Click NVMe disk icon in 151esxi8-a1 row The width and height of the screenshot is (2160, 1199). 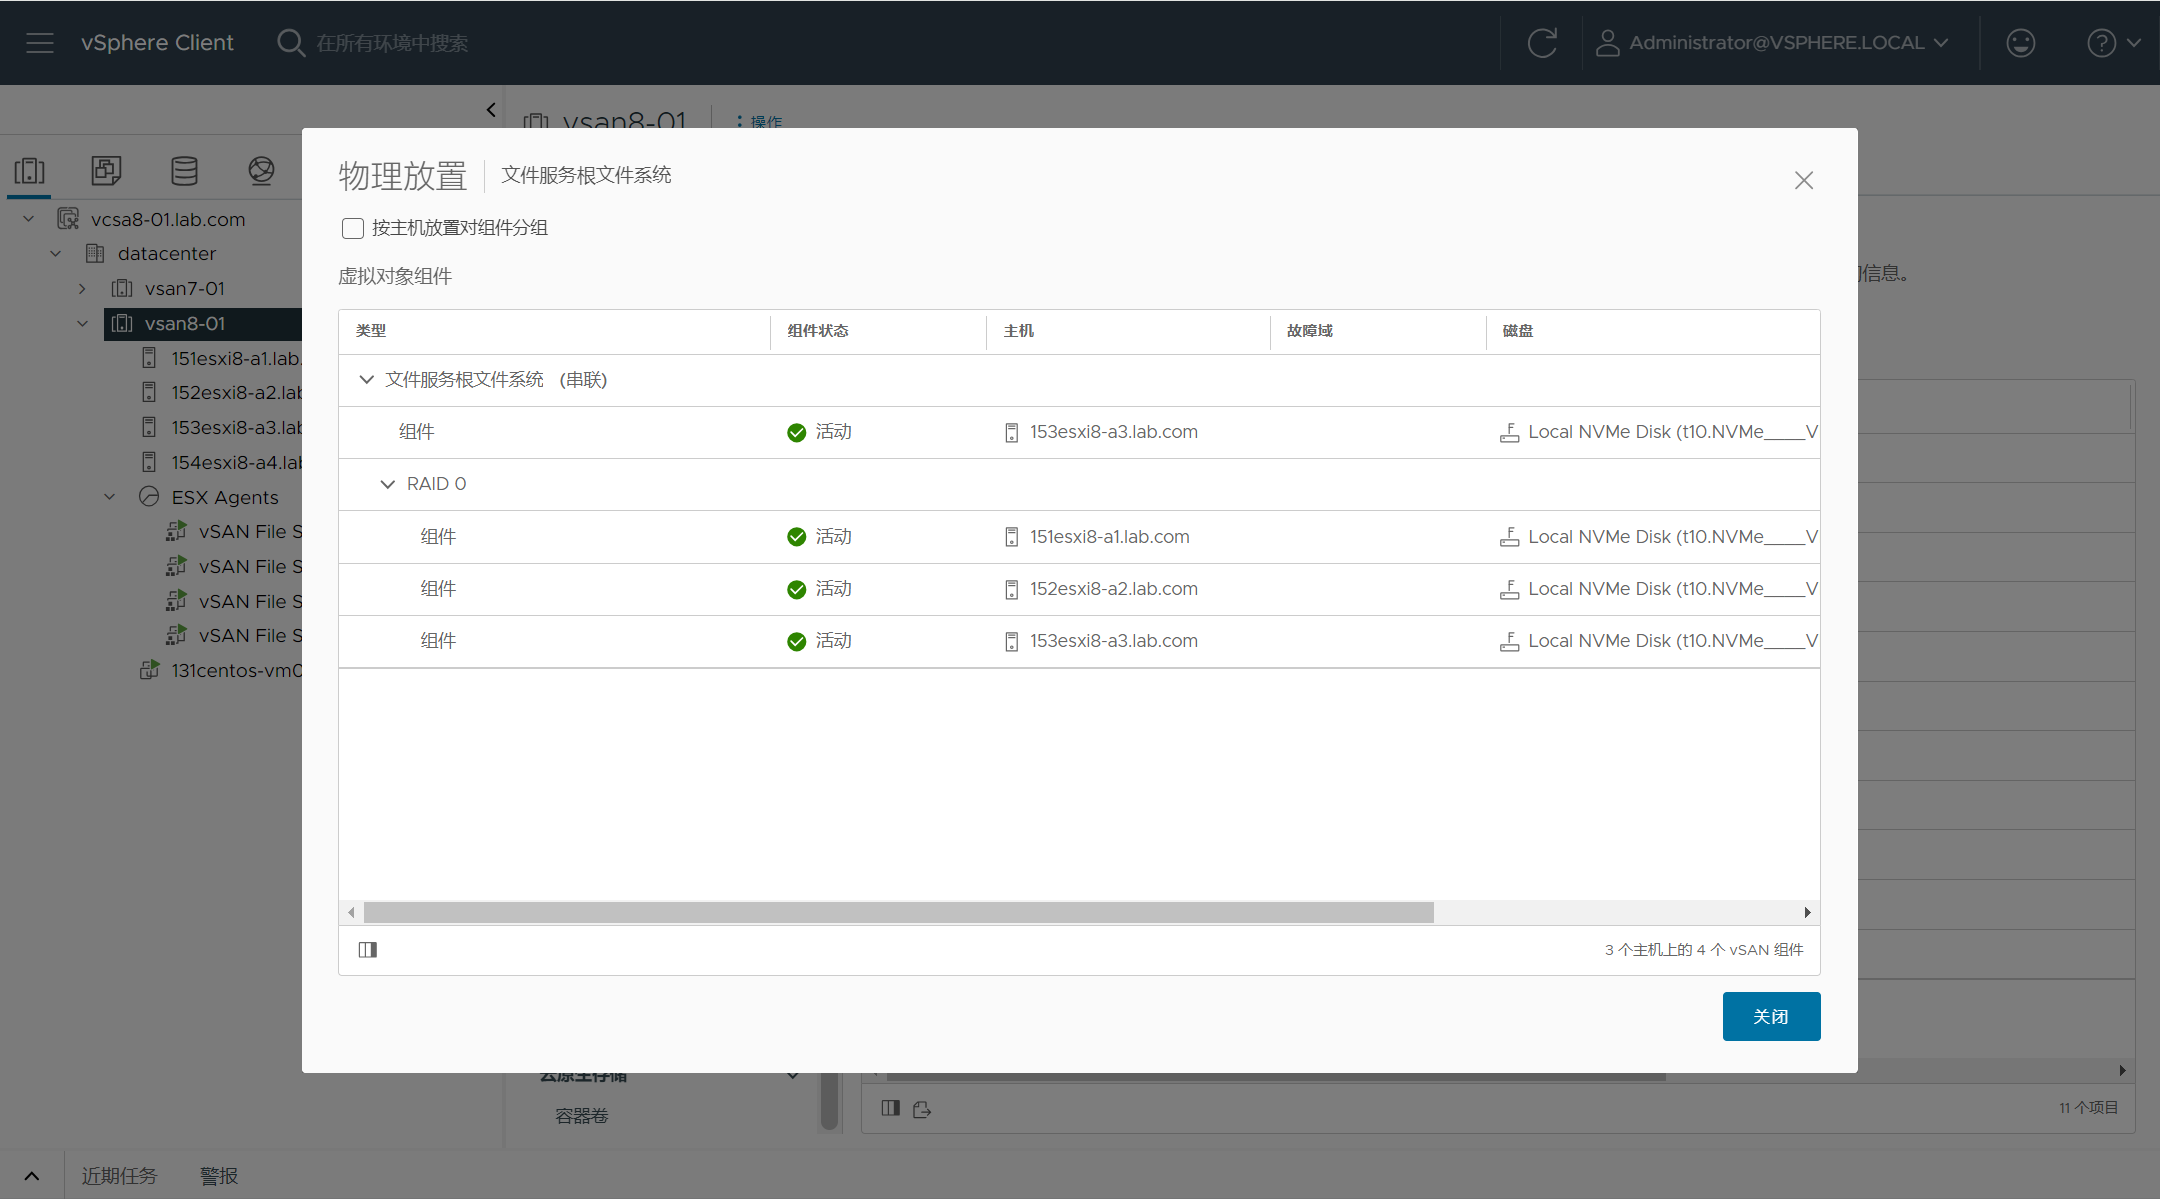(x=1509, y=537)
